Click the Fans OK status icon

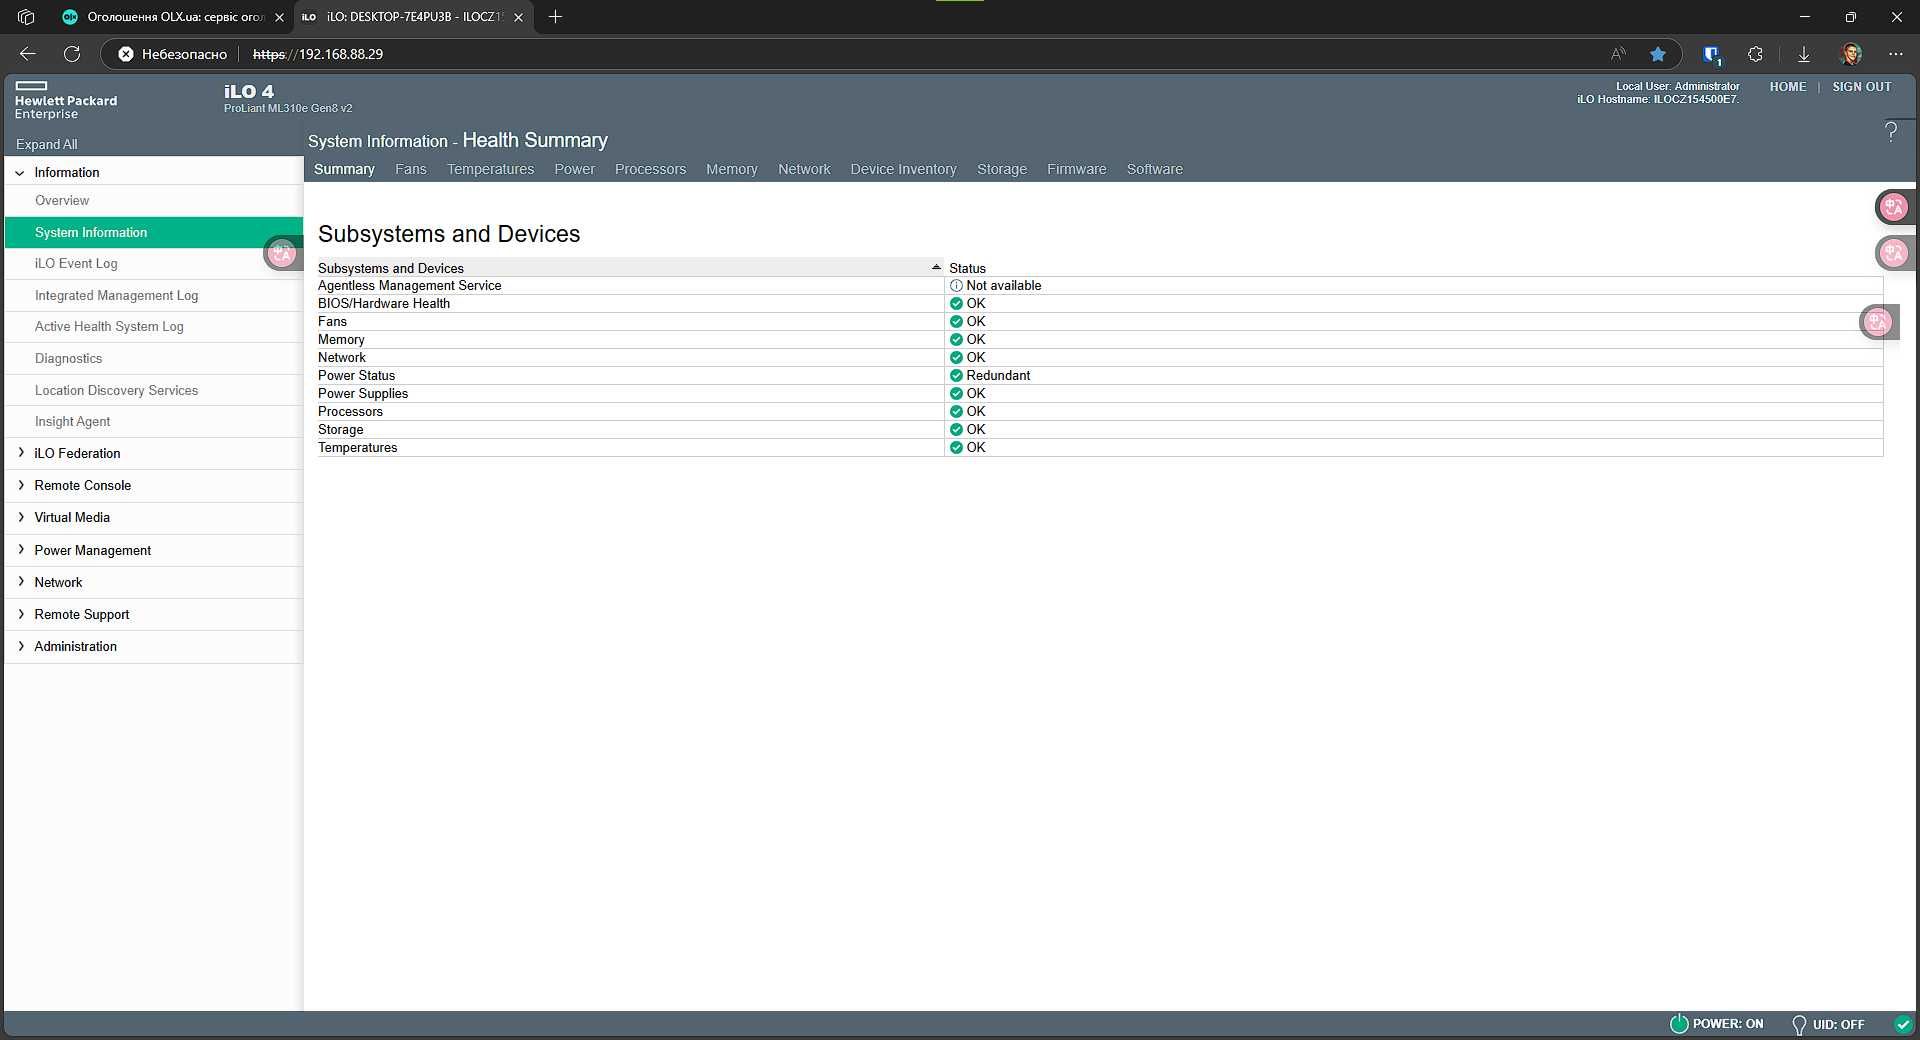(956, 322)
